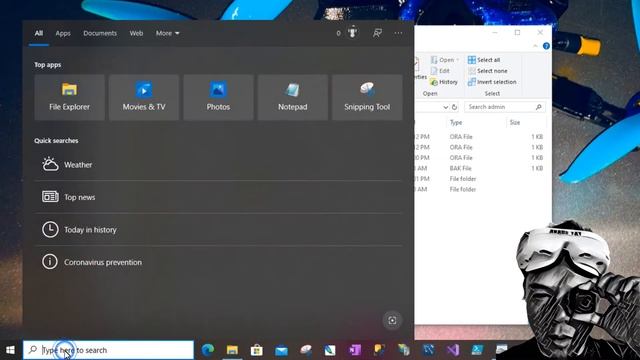Click the feedback icon in search panel
Viewport: 640px width, 360px height.
[x=377, y=33]
